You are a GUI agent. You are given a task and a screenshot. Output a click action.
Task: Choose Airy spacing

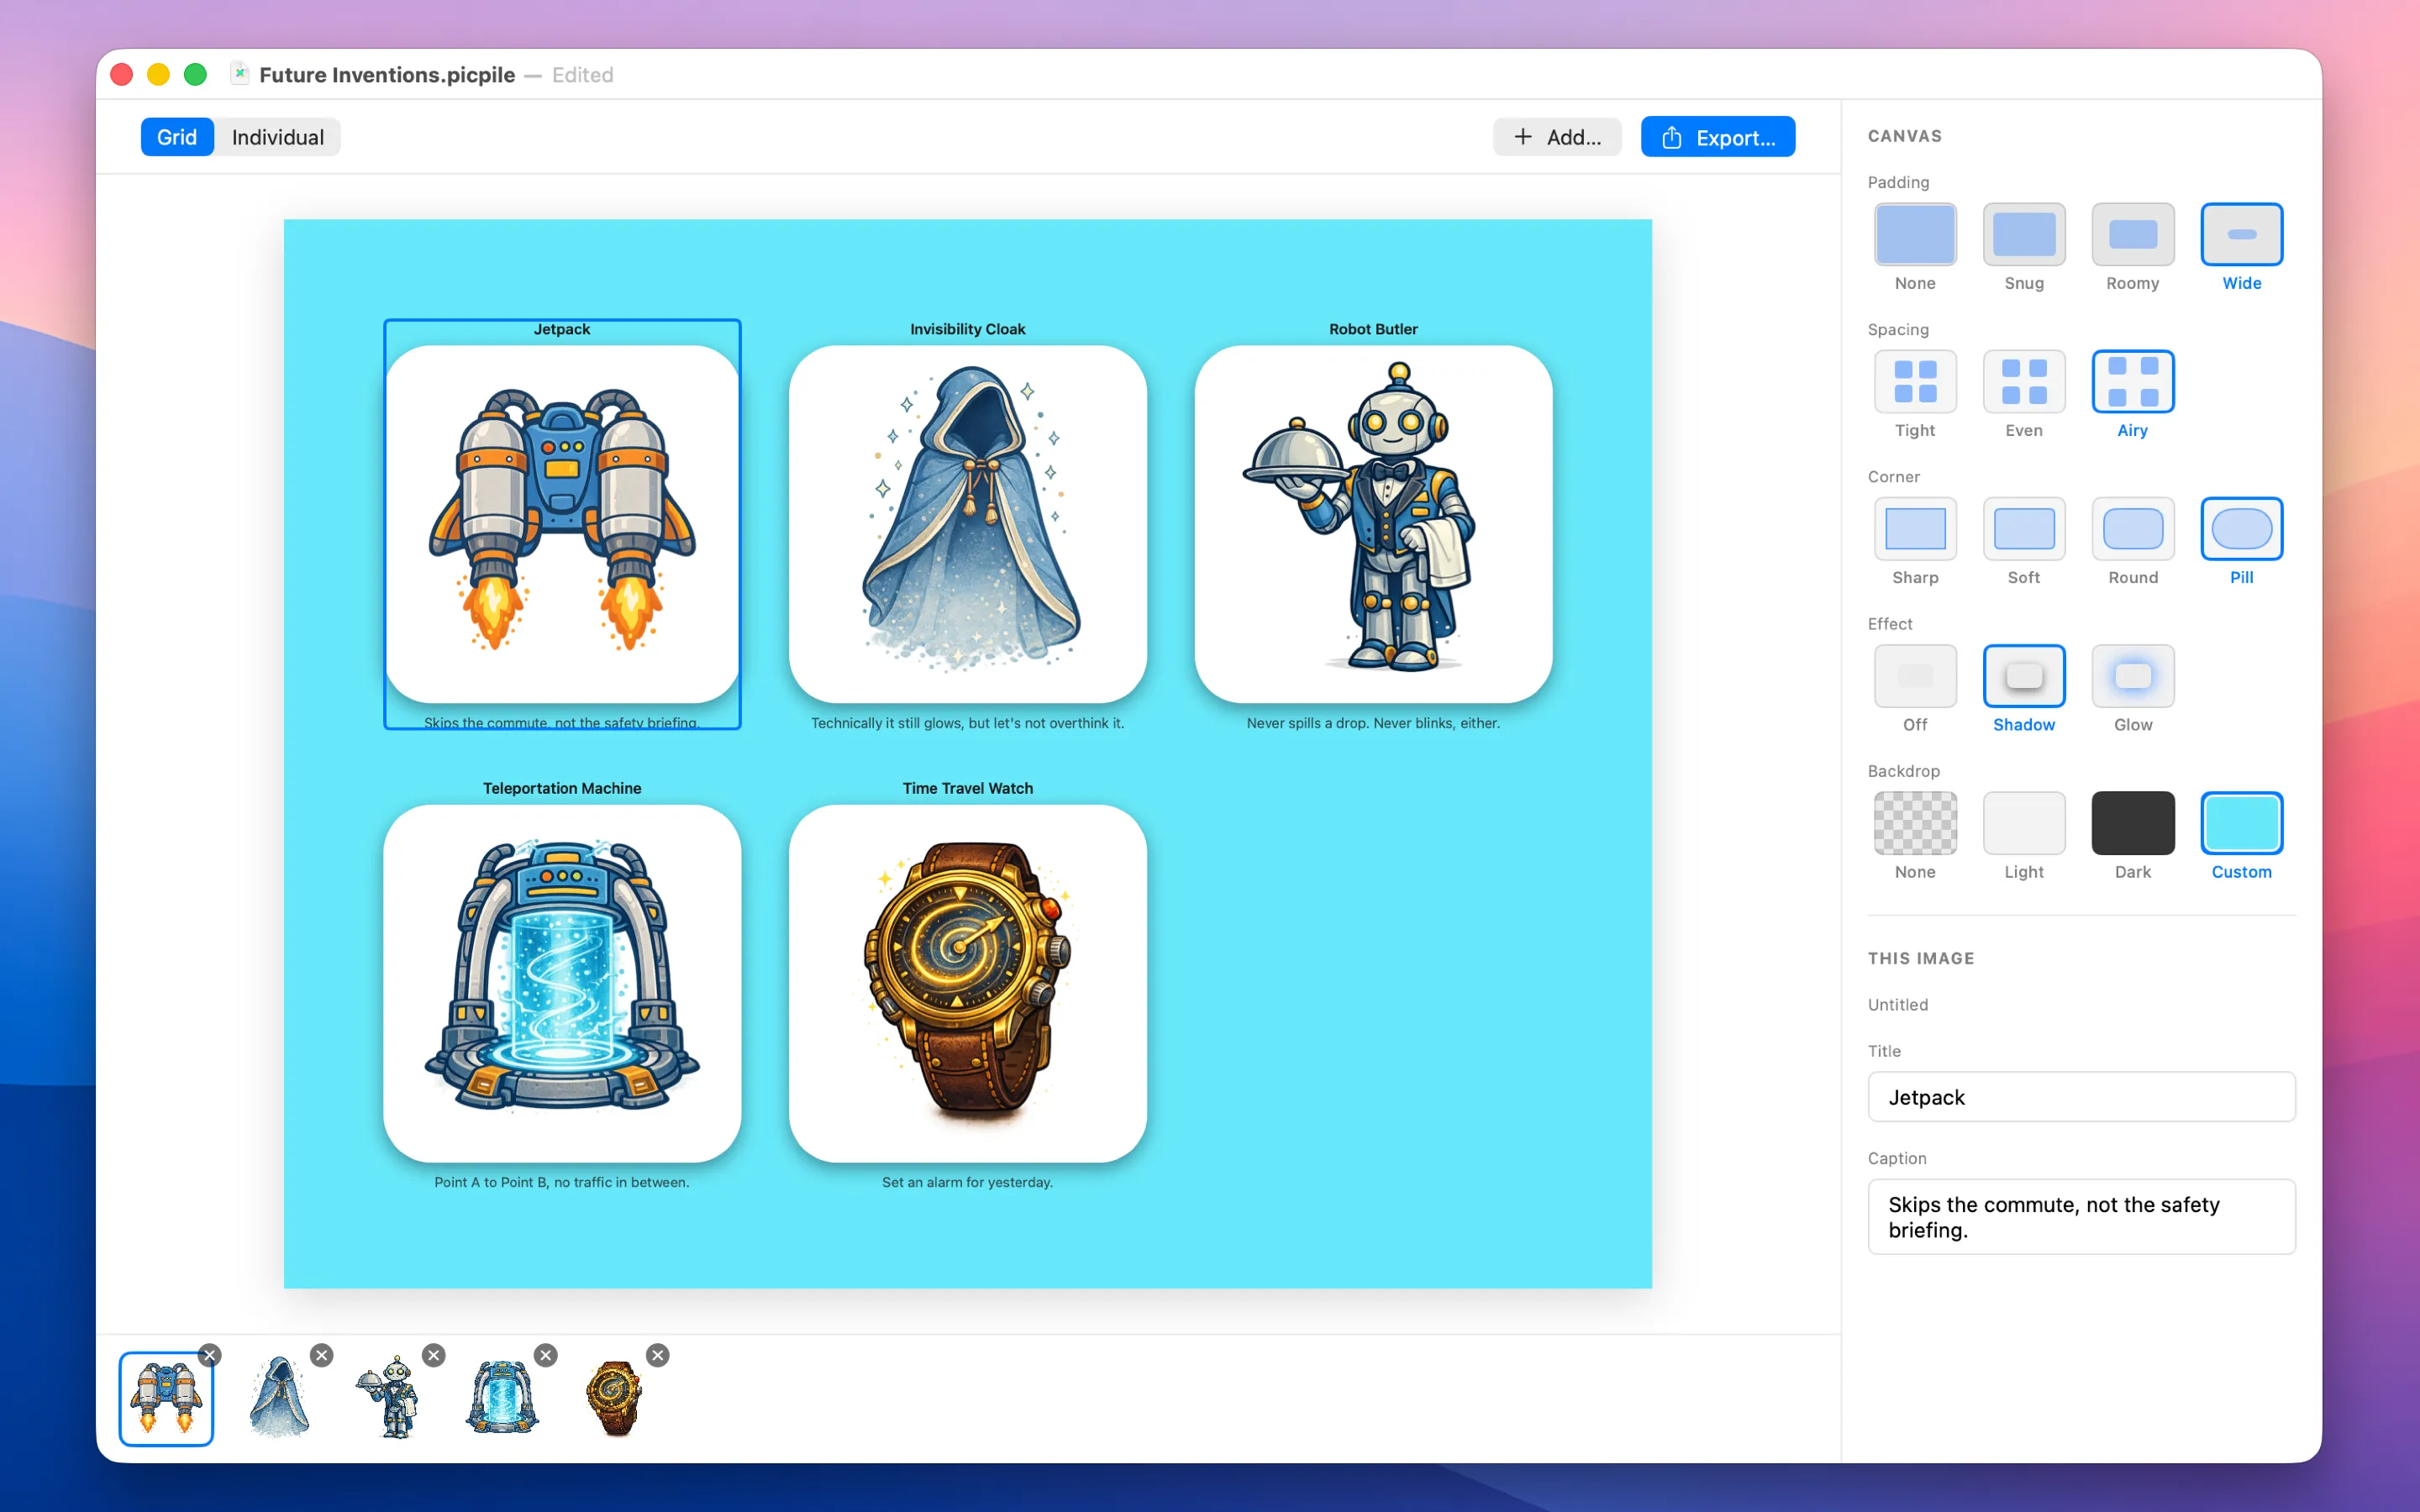(x=2132, y=381)
